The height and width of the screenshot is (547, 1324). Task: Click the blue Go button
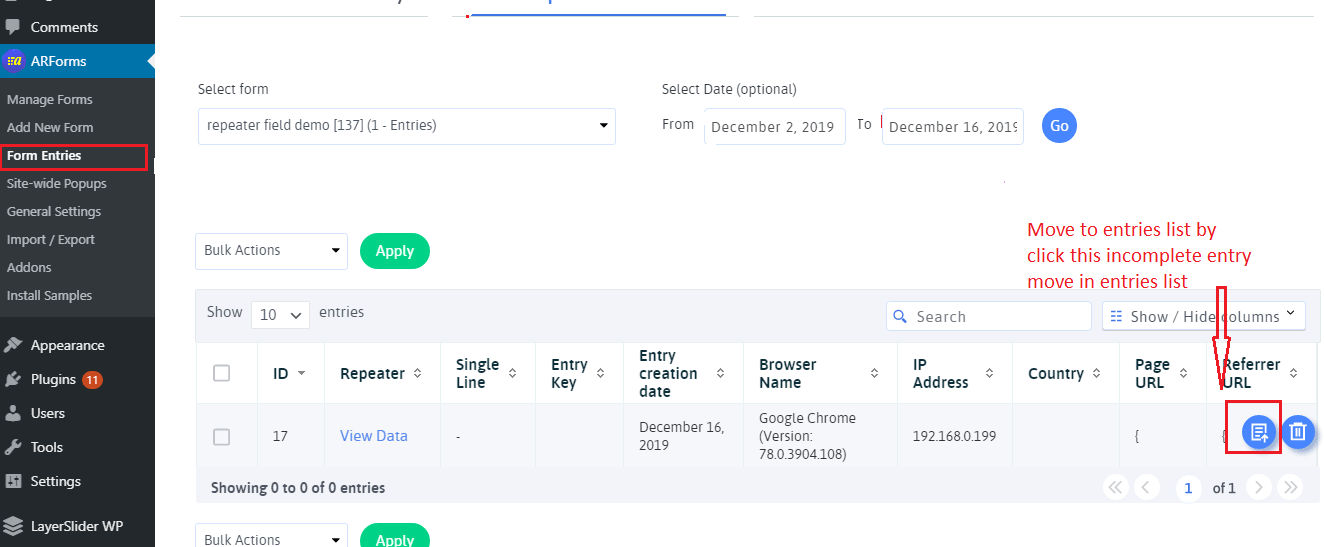[x=1059, y=126]
